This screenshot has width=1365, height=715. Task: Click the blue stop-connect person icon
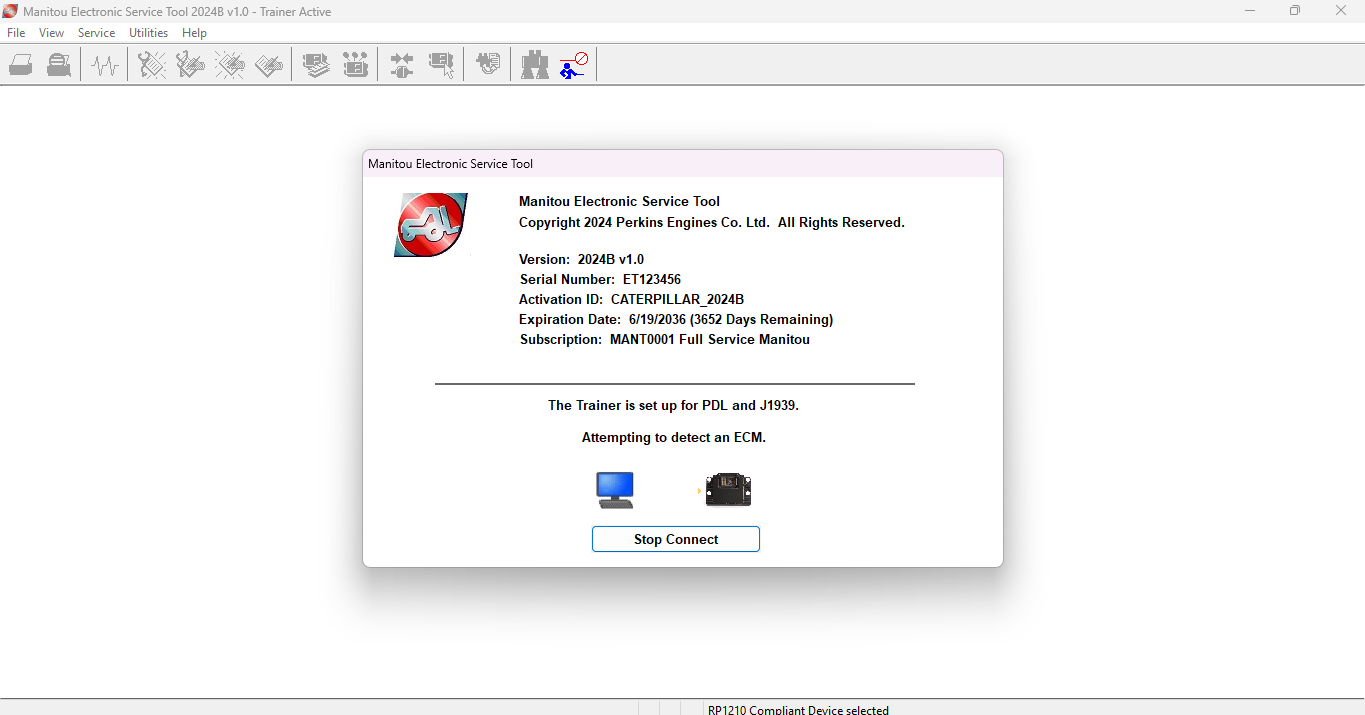574,66
